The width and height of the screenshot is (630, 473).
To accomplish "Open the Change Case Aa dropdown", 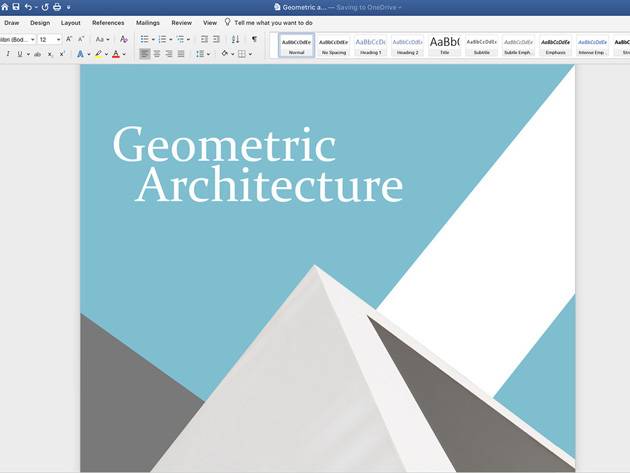I will 102,40.
